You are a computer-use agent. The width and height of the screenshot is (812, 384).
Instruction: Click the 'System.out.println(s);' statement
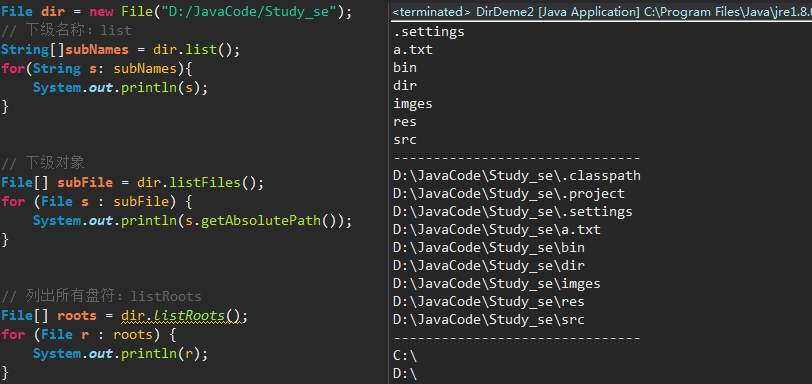click(120, 88)
